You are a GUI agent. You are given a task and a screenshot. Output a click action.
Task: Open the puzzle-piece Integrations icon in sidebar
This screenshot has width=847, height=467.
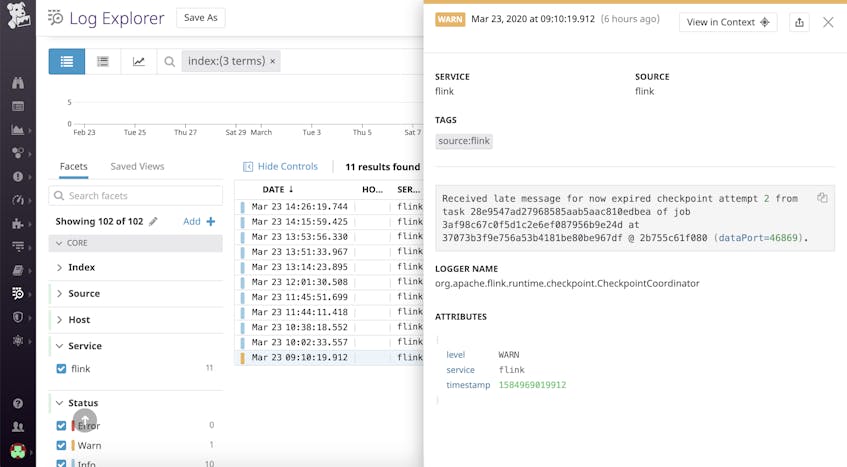coord(18,223)
